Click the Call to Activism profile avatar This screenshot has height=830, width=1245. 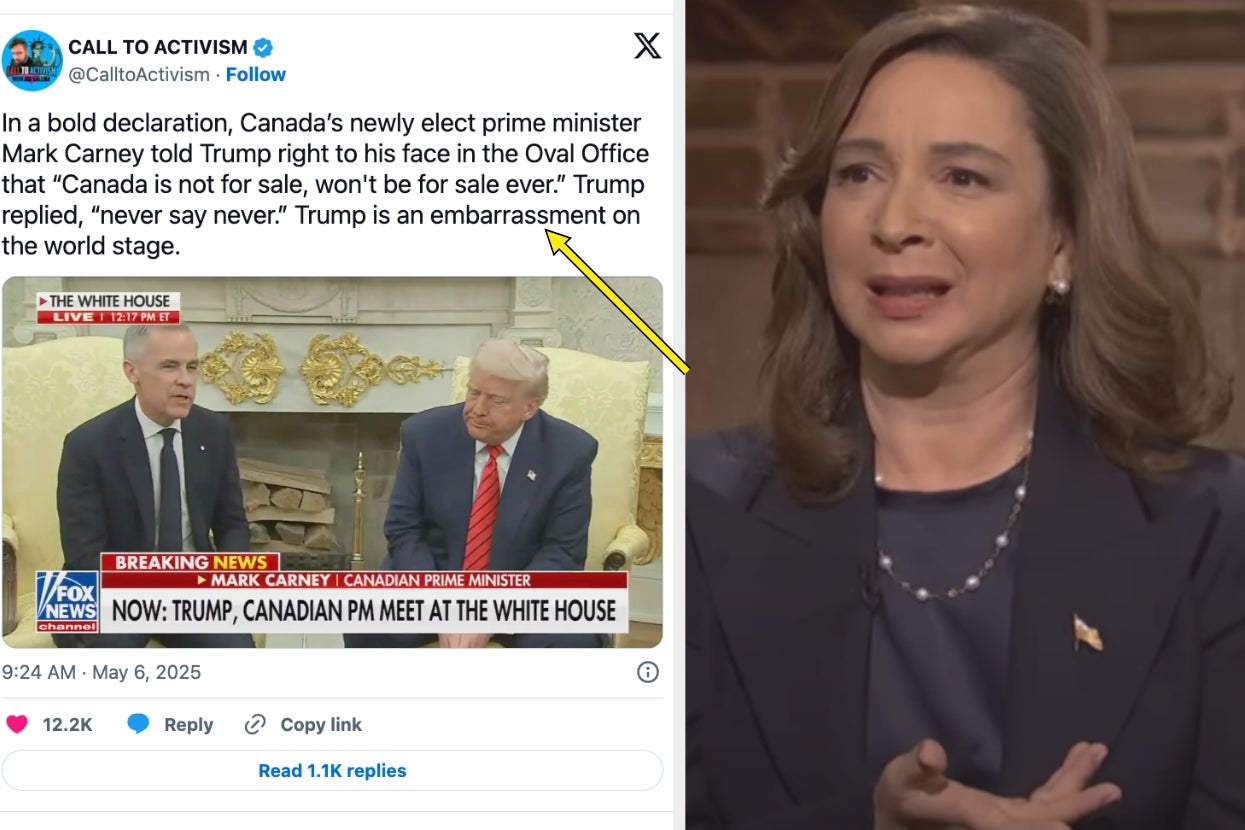click(32, 60)
